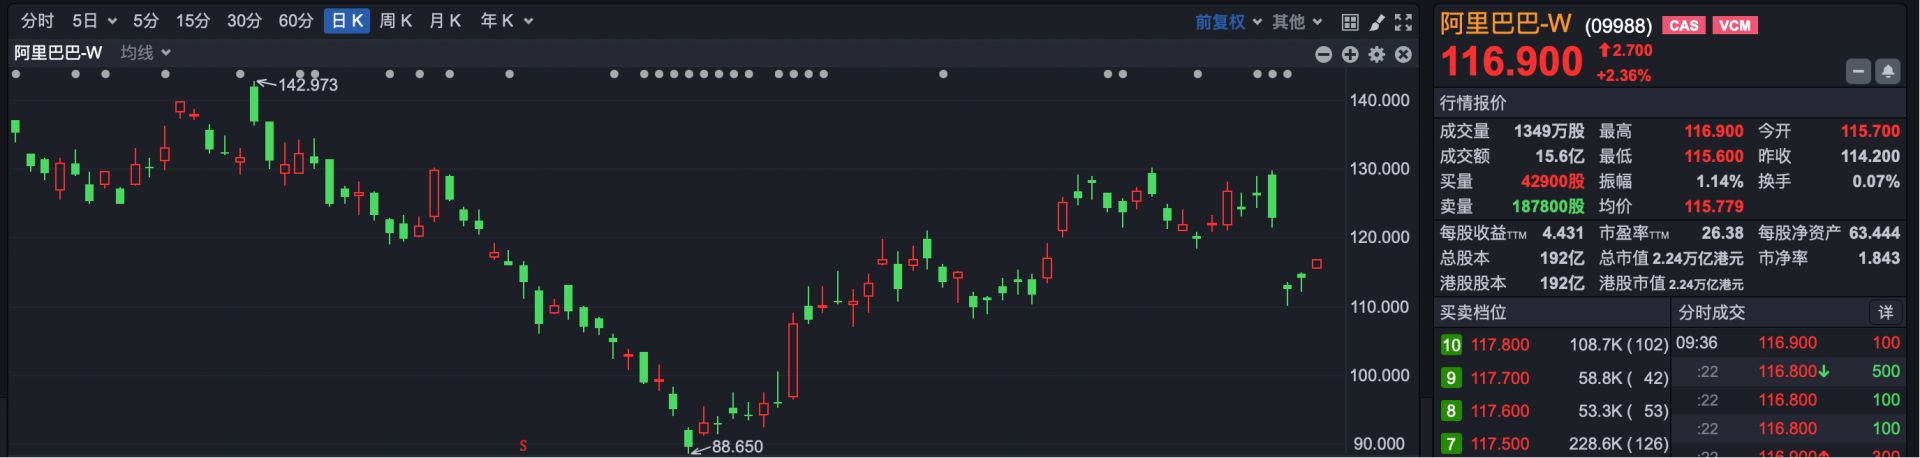The width and height of the screenshot is (1920, 458).
Task: Switch to the 30分 chart tab
Action: point(244,21)
